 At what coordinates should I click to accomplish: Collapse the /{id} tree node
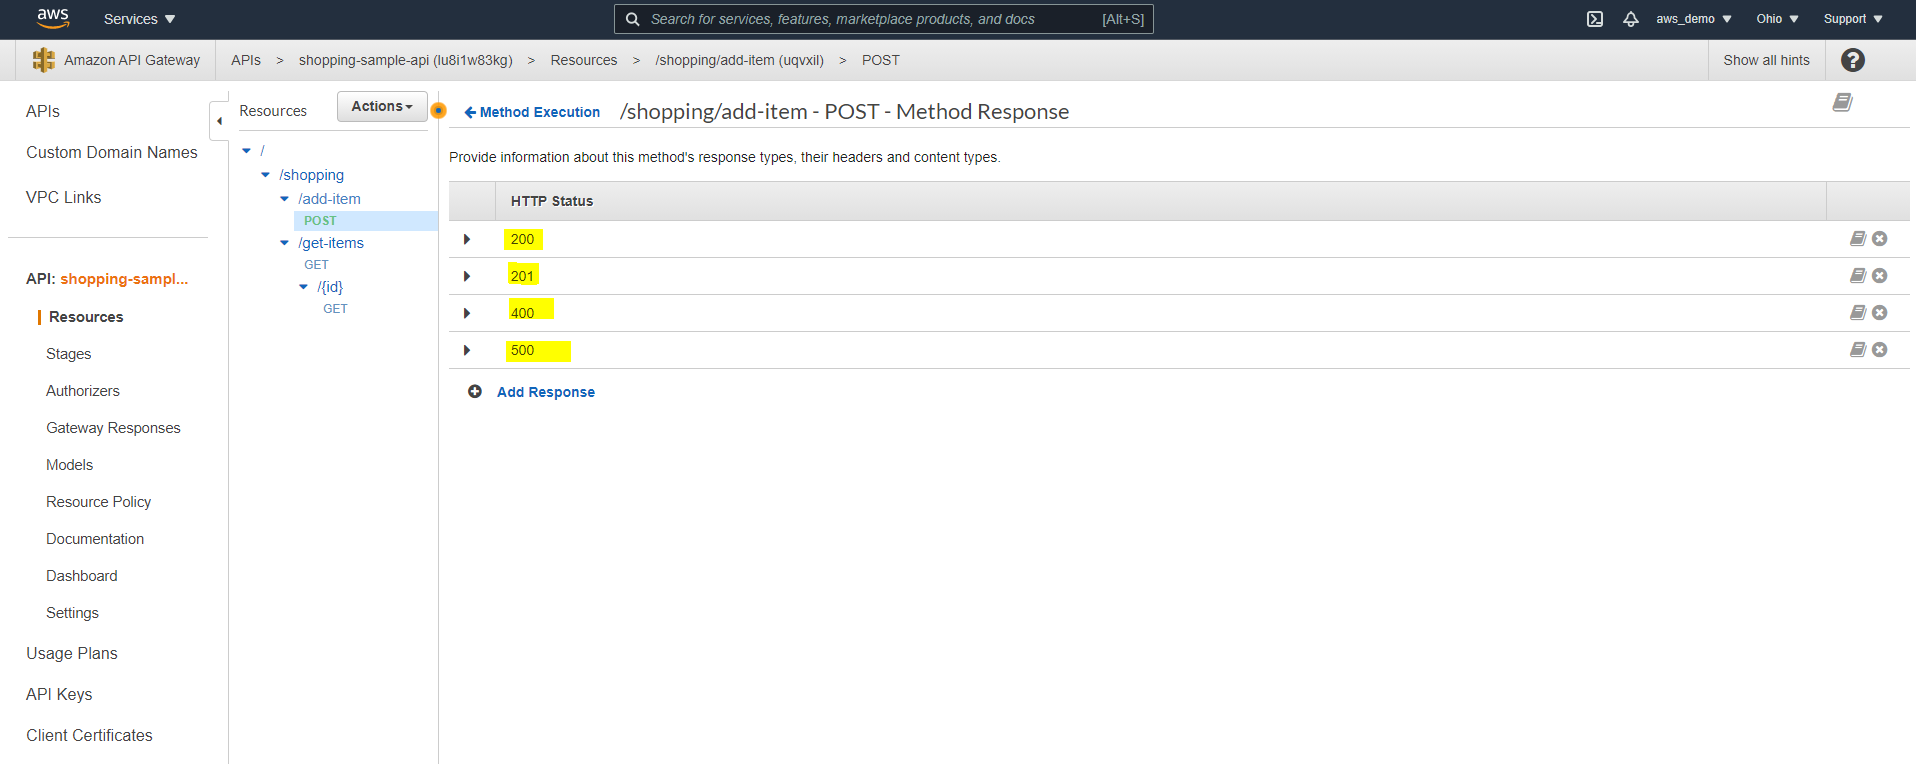pyautogui.click(x=303, y=287)
